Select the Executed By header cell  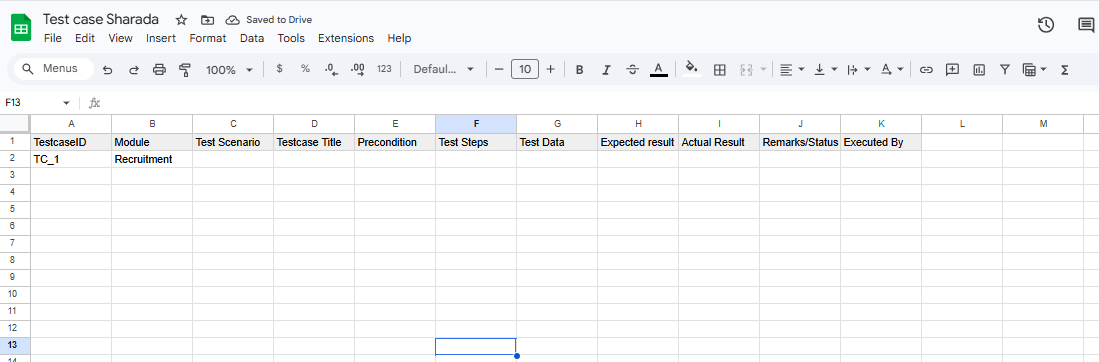881,142
